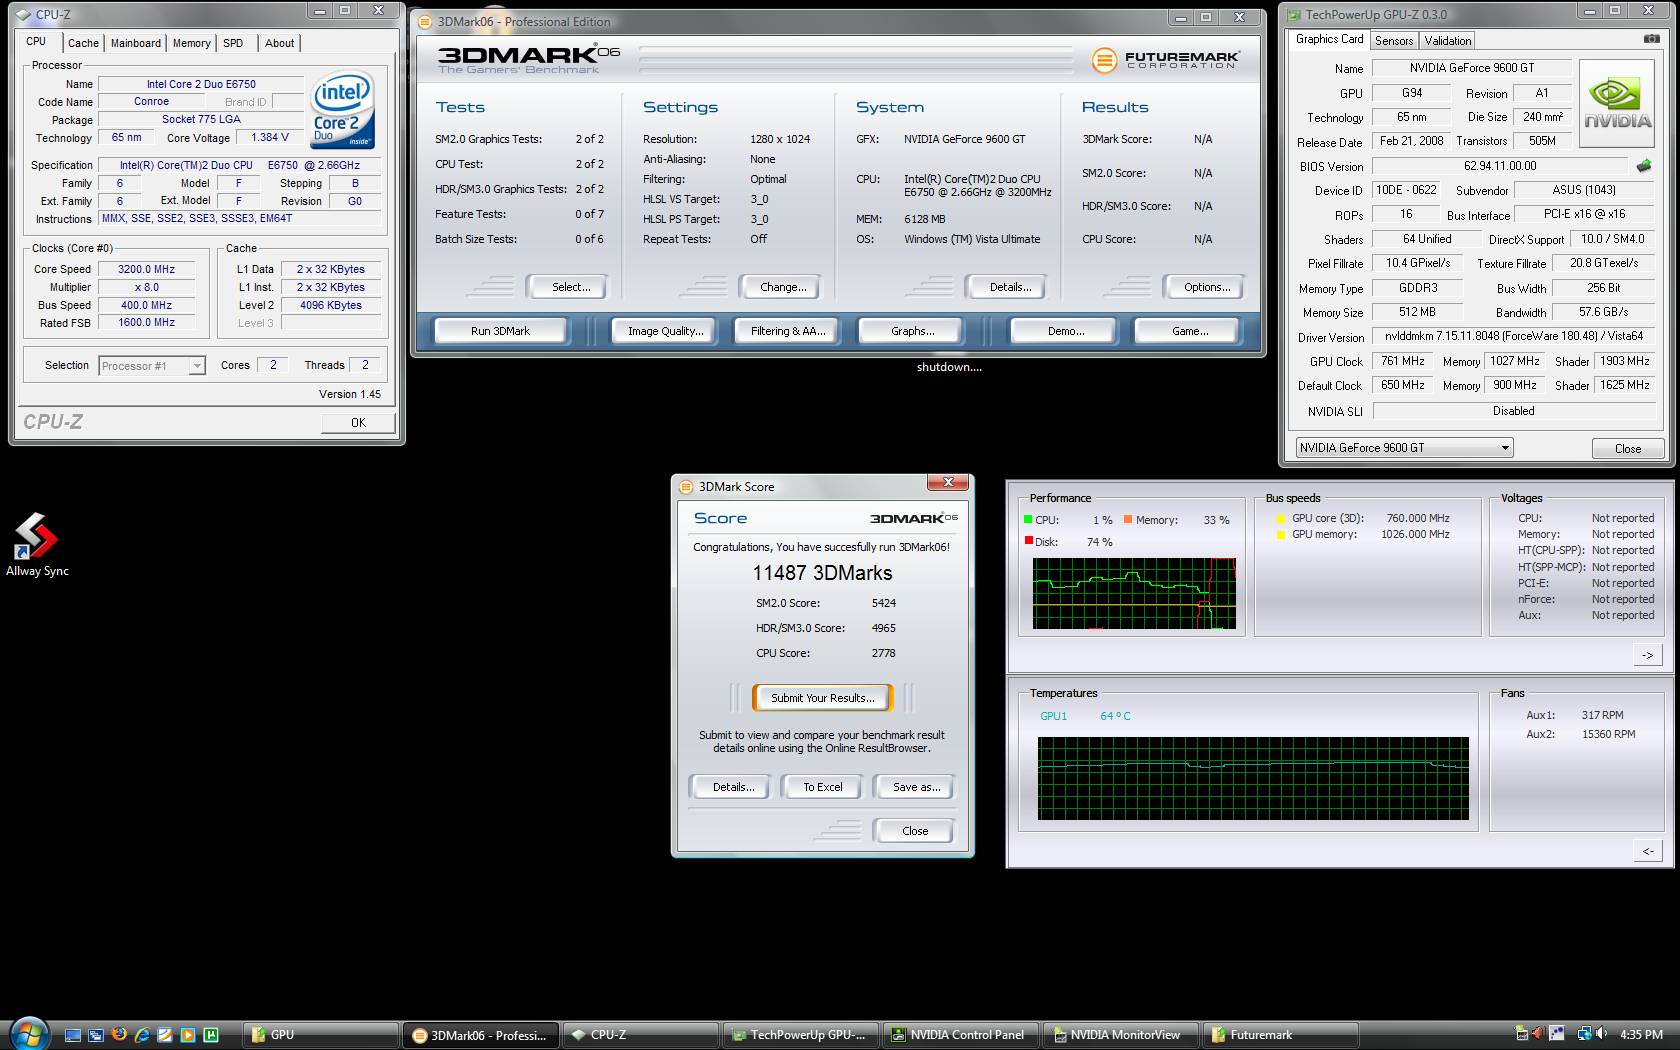Click Run 3DMark button
Screen dimensions: 1680x1050
click(x=500, y=331)
